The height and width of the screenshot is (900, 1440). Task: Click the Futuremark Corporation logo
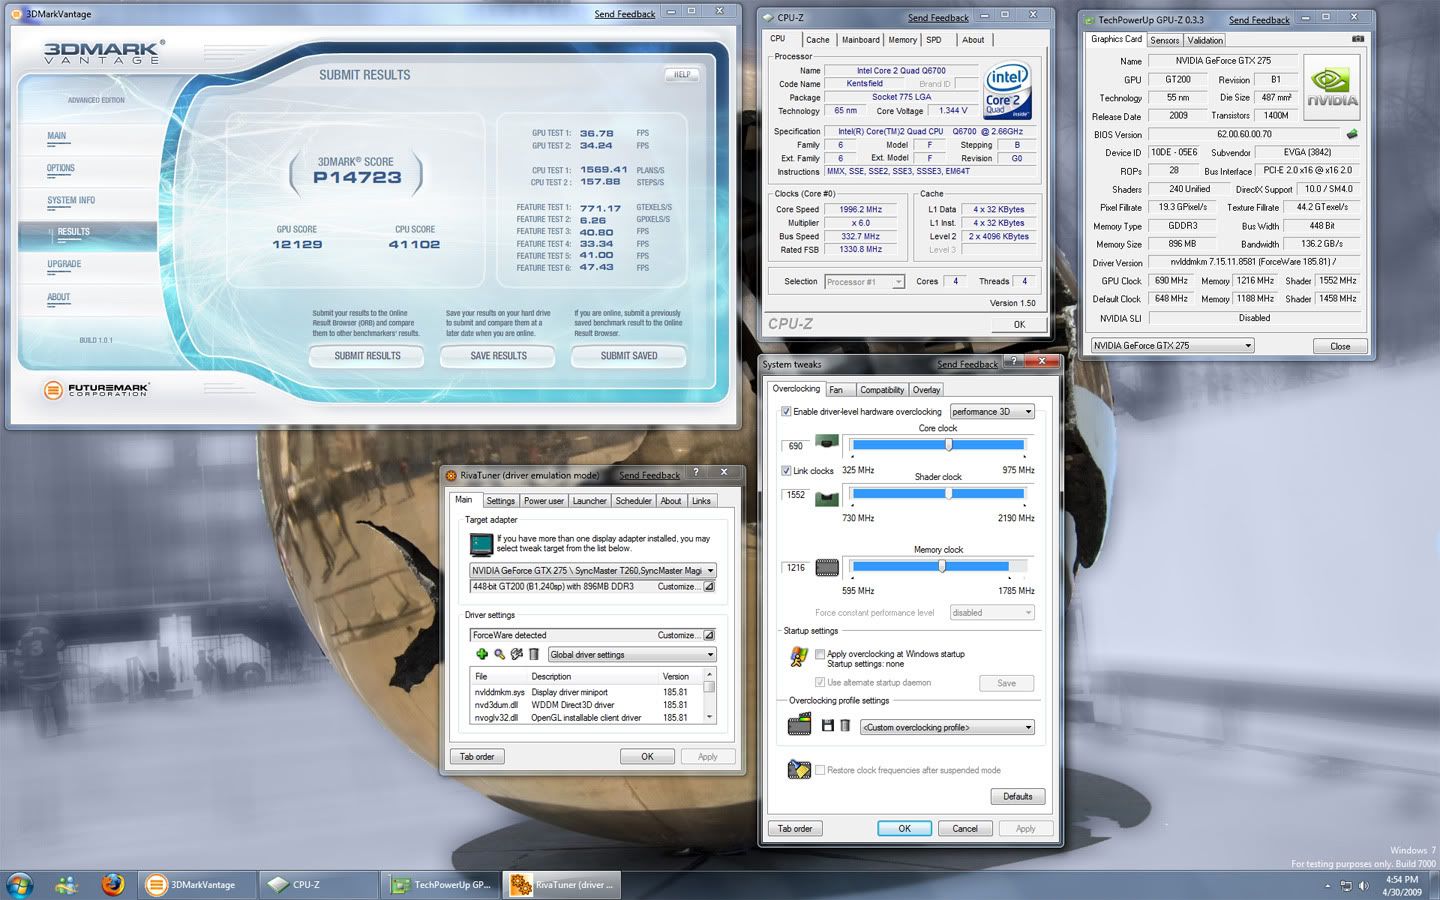(x=95, y=390)
